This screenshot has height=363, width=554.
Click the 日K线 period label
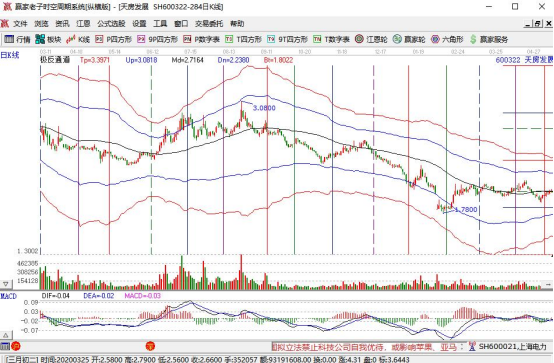coord(10,55)
